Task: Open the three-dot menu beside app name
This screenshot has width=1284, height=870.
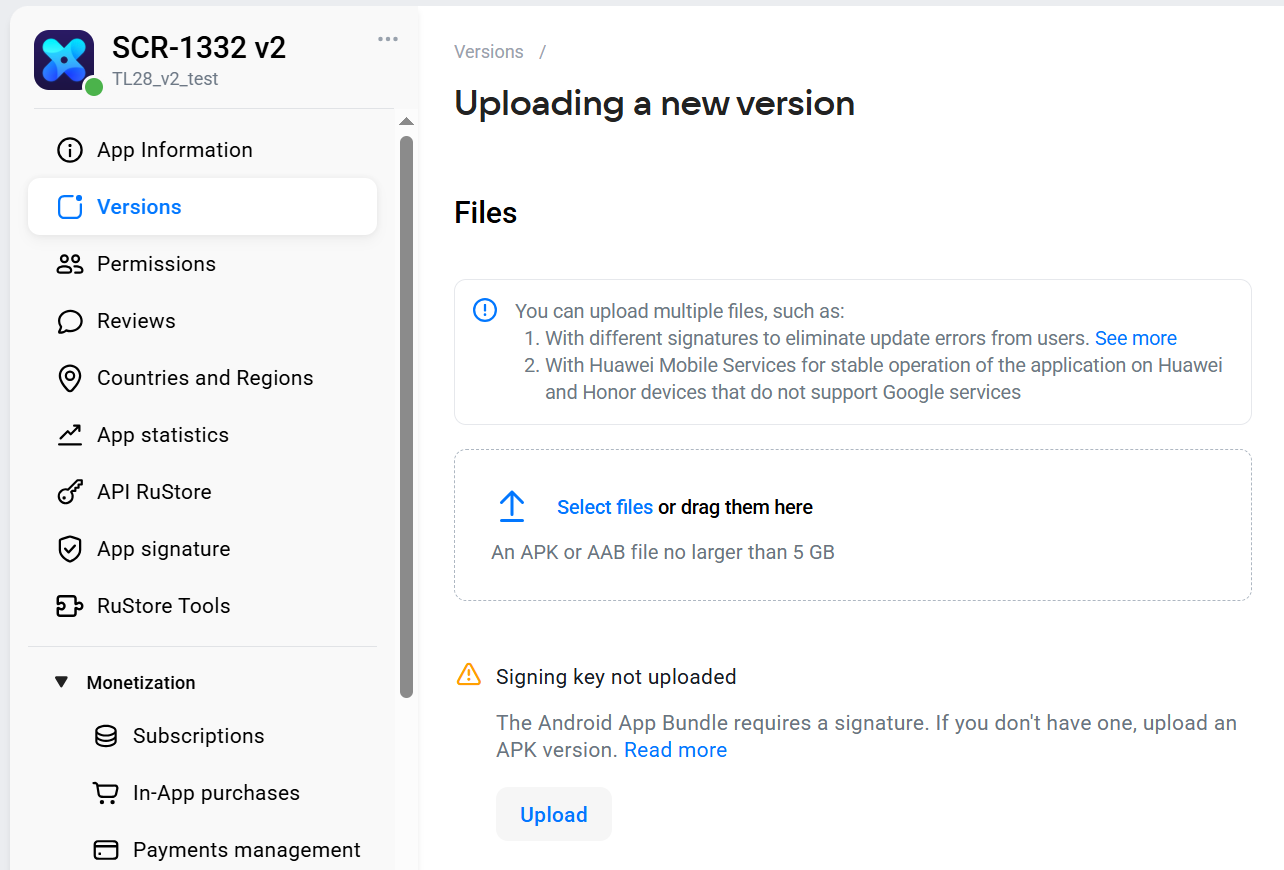Action: click(x=388, y=39)
